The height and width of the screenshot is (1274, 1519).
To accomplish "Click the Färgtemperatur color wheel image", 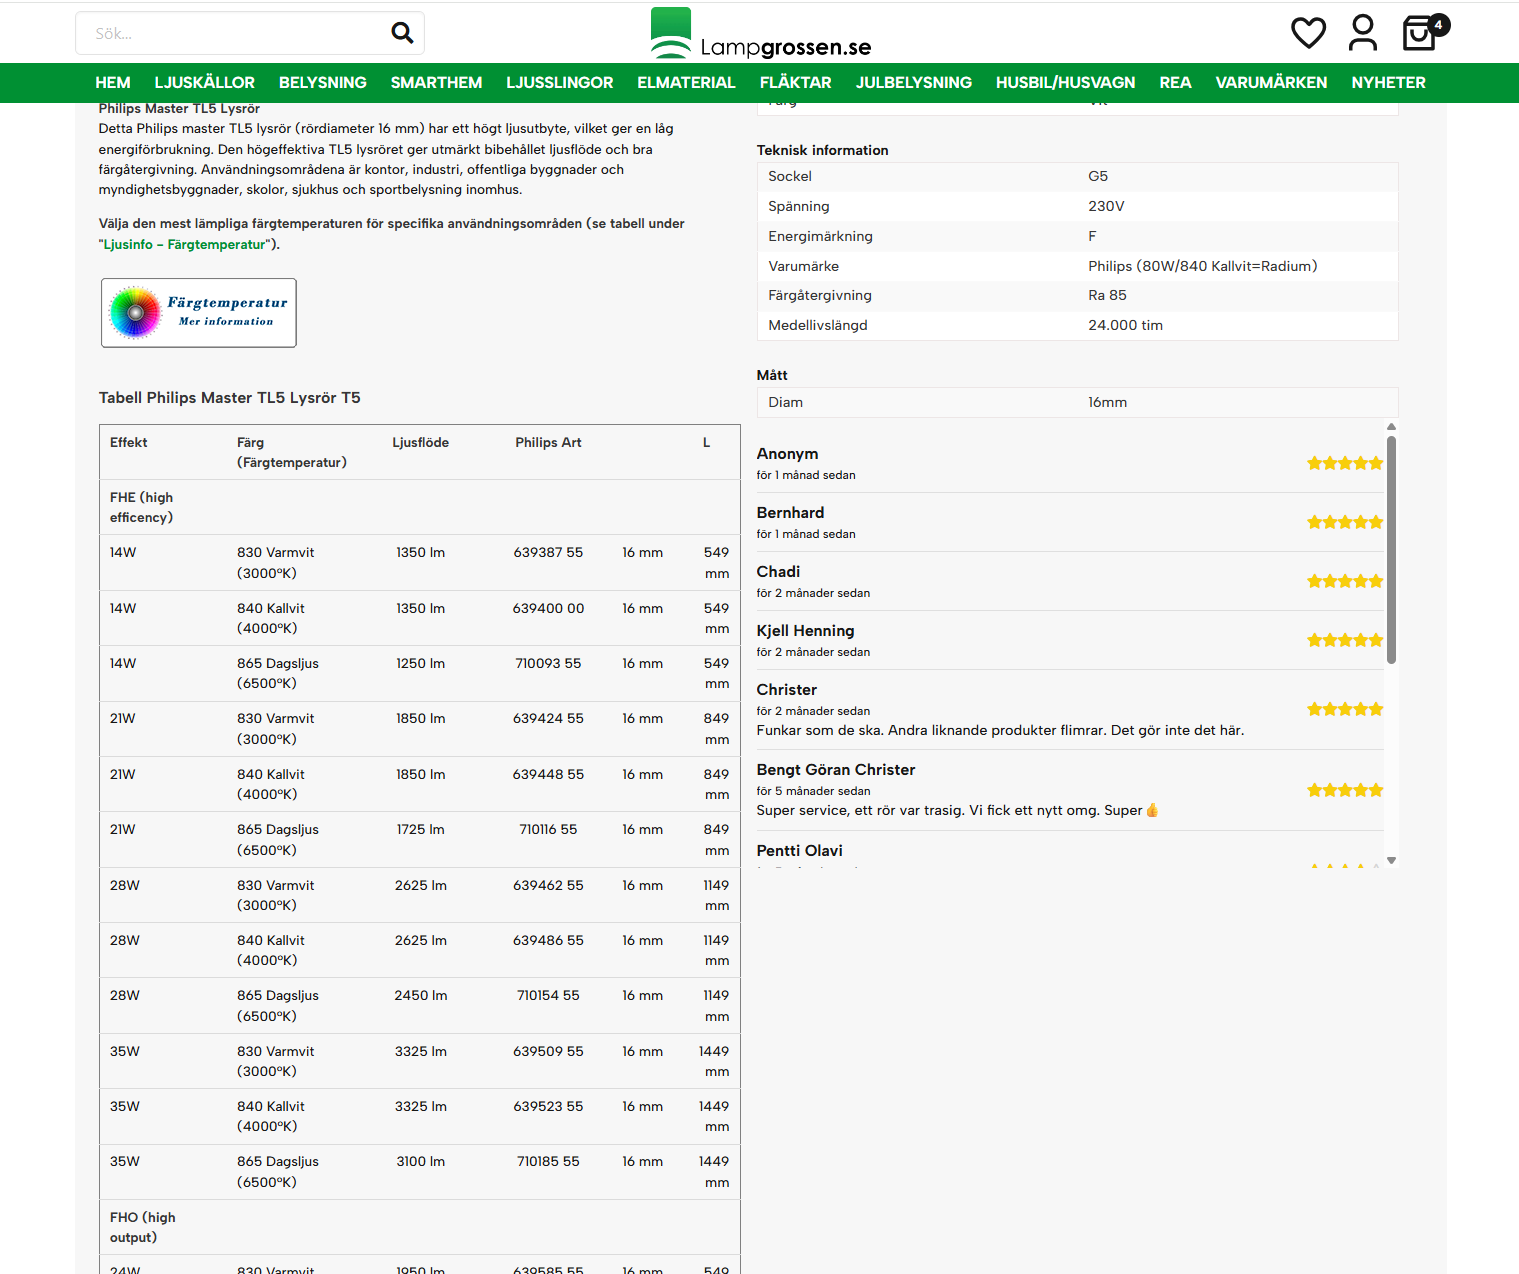I will pos(199,313).
